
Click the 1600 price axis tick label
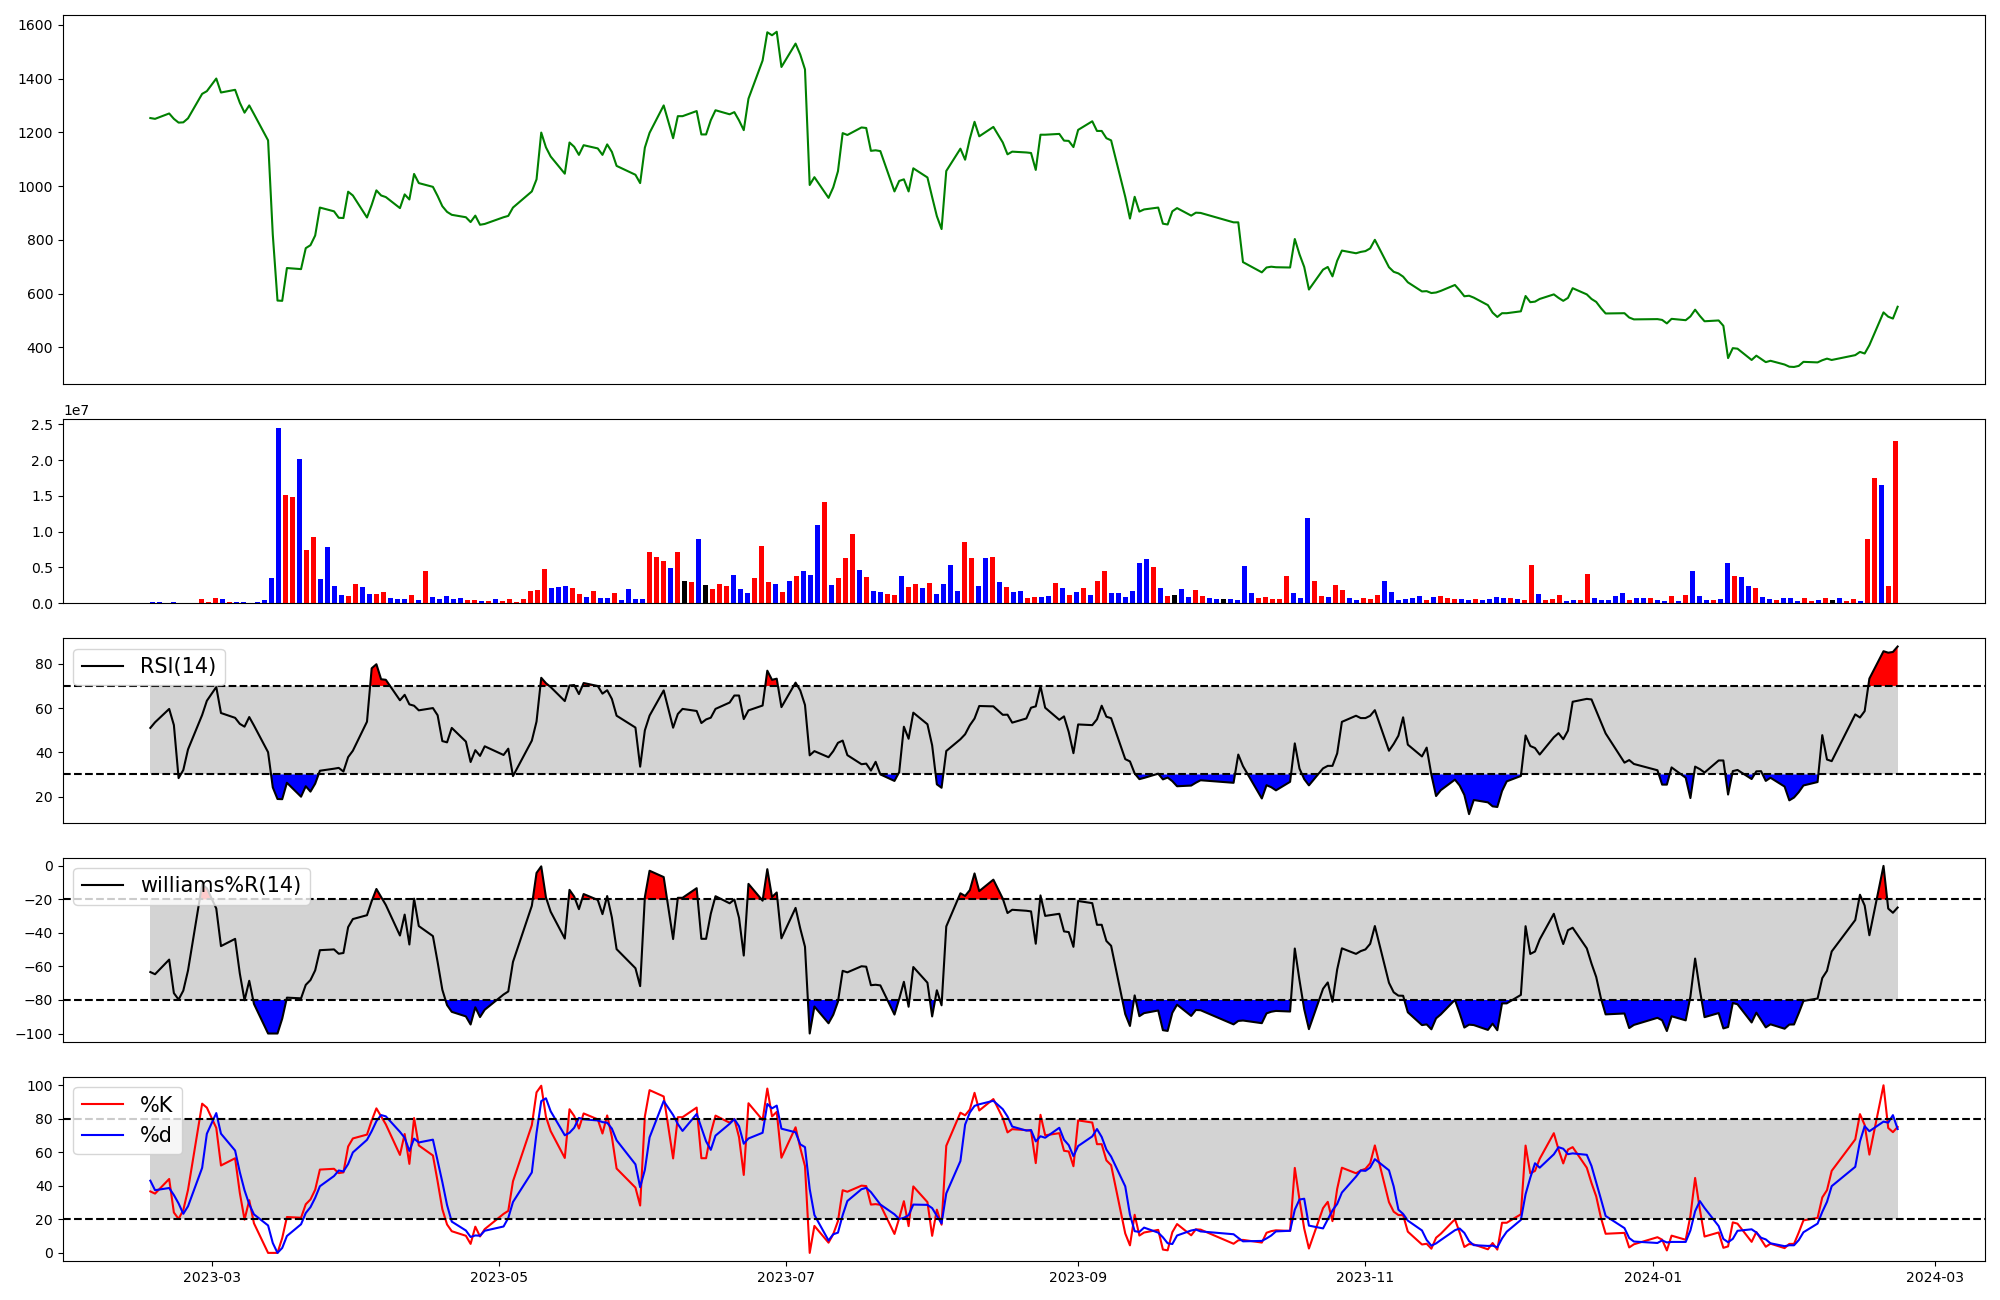36,25
